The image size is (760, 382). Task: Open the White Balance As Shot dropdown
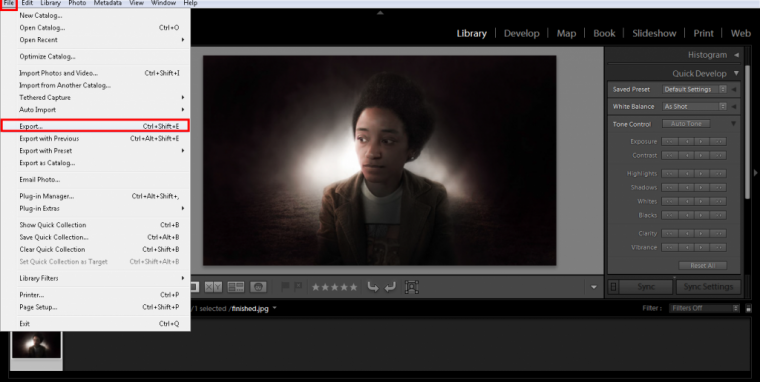pyautogui.click(x=695, y=106)
